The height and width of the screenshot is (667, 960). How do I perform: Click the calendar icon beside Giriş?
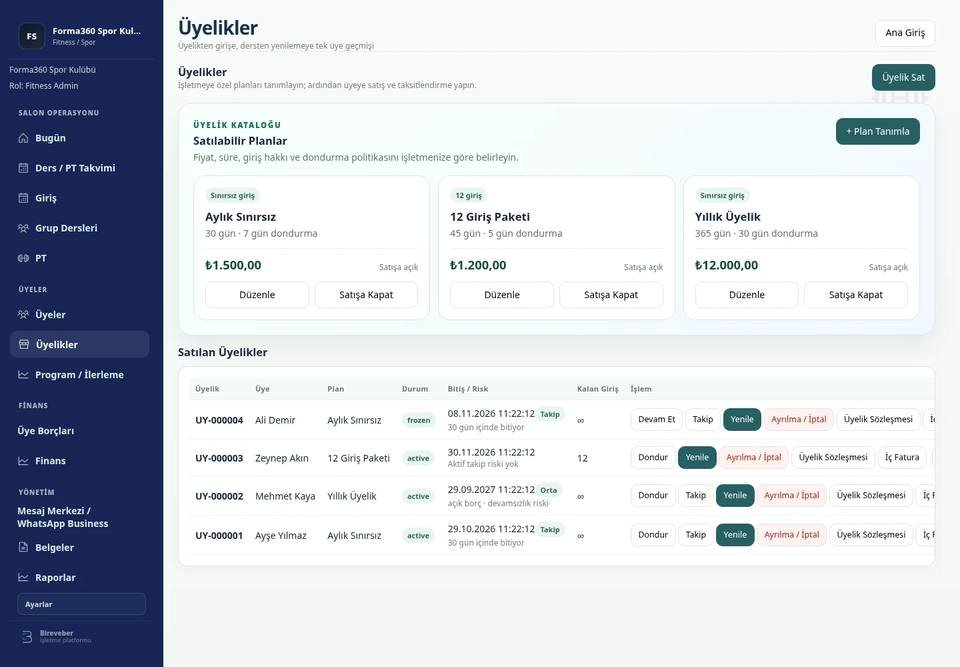(23, 198)
